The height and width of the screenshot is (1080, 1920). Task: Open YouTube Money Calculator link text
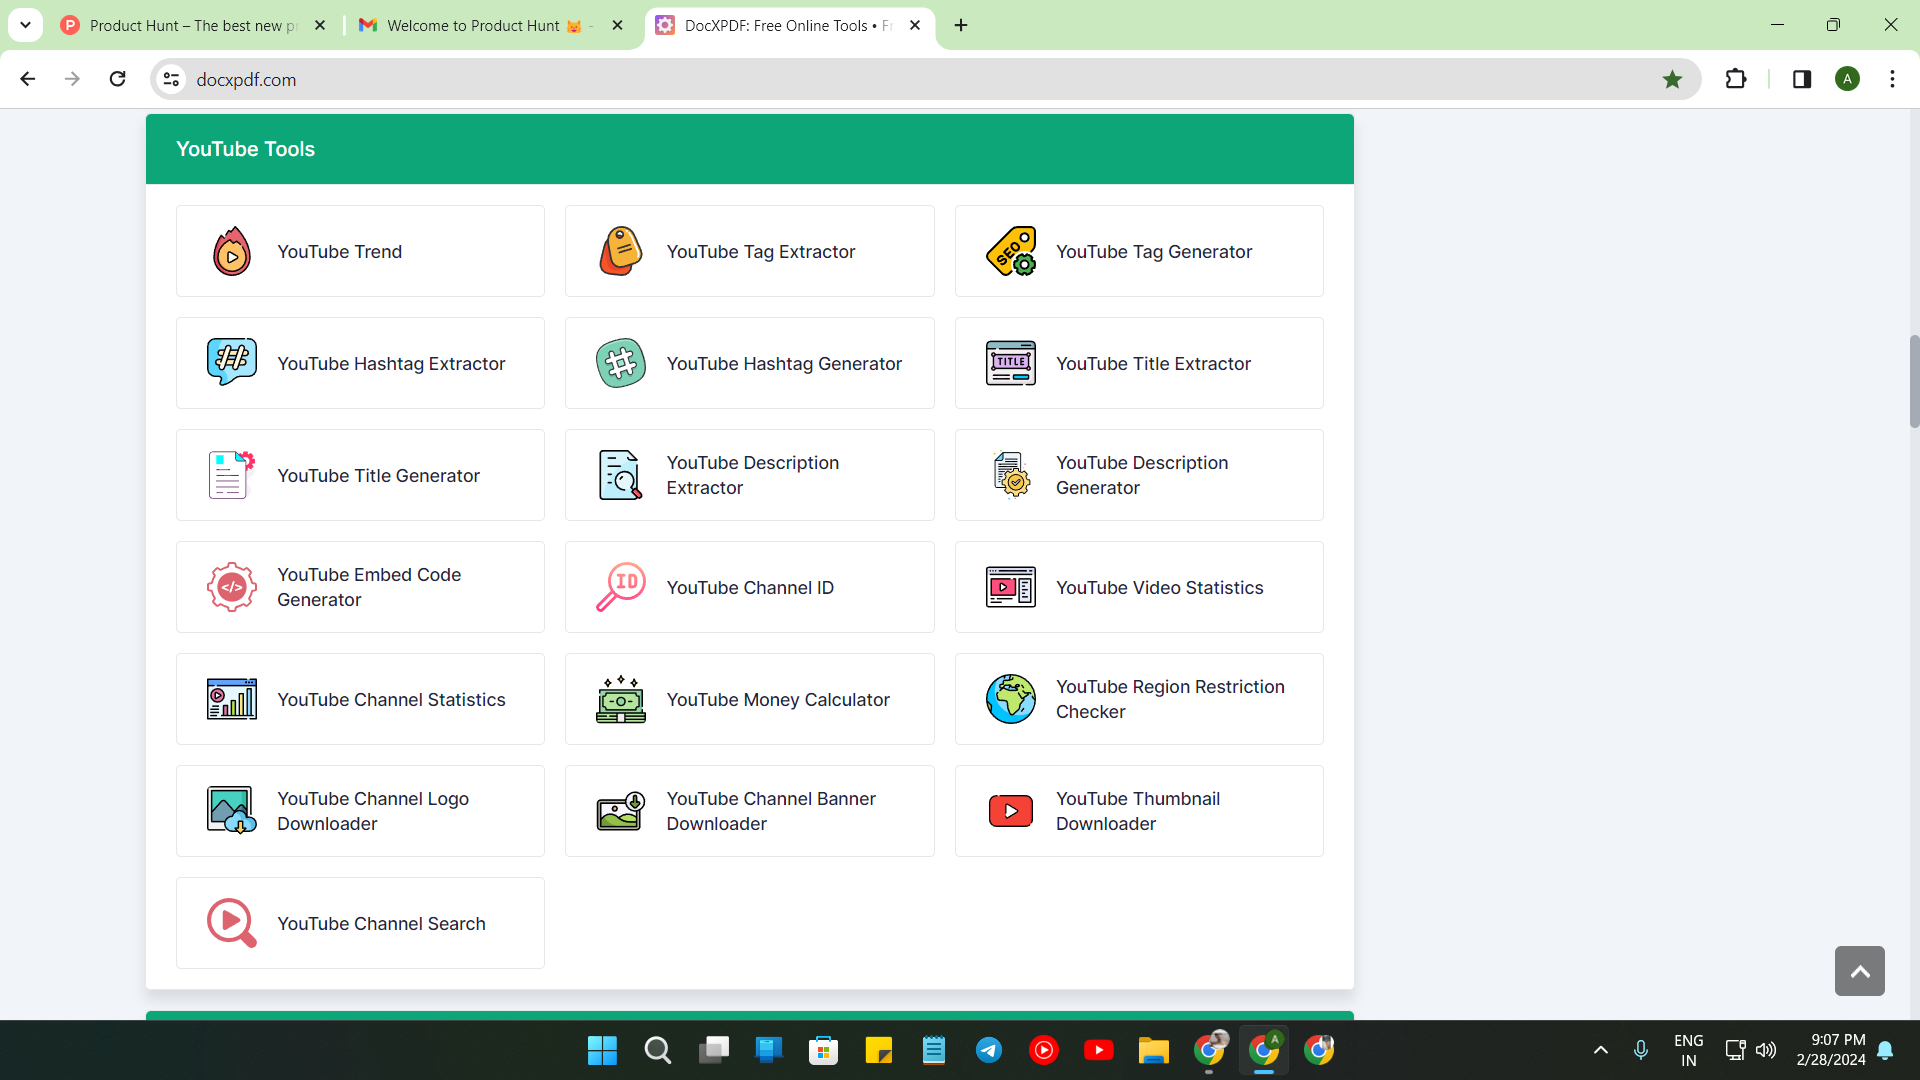(778, 700)
